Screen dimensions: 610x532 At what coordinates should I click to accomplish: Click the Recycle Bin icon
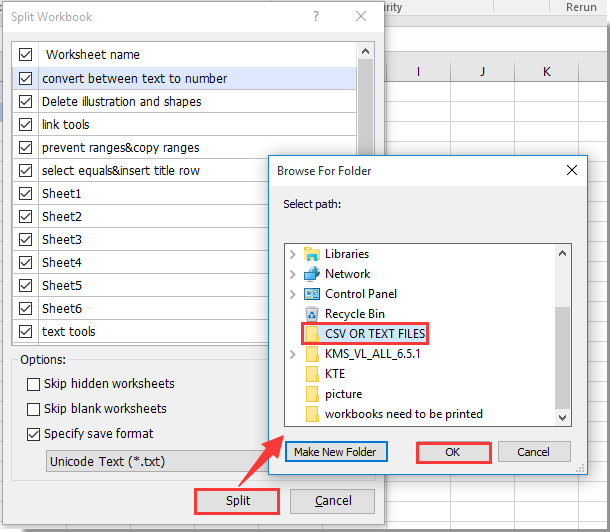click(x=312, y=314)
